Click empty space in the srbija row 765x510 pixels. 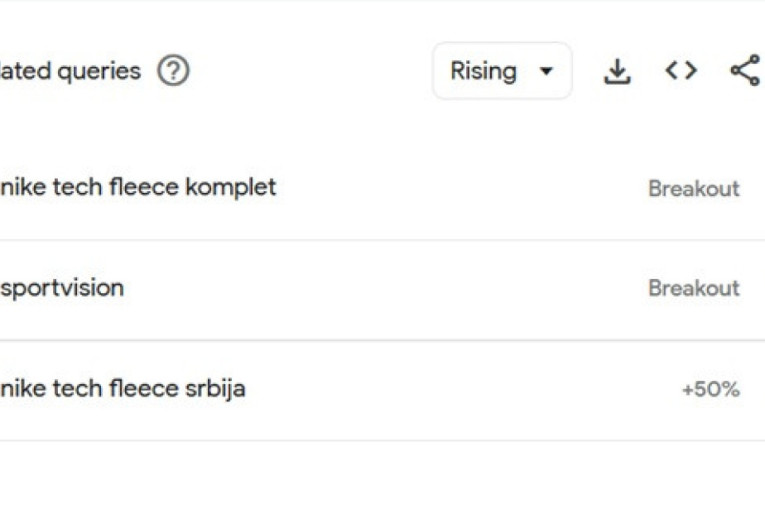pos(450,390)
